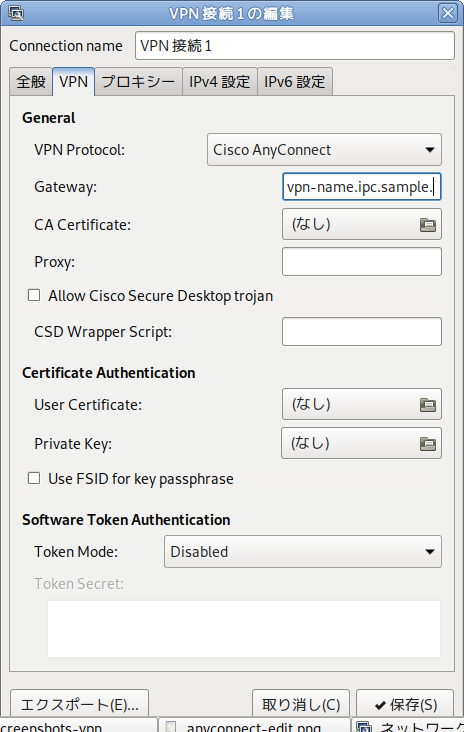The height and width of the screenshot is (732, 464).
Task: Open the IPv4 設定 tab
Action: (220, 82)
